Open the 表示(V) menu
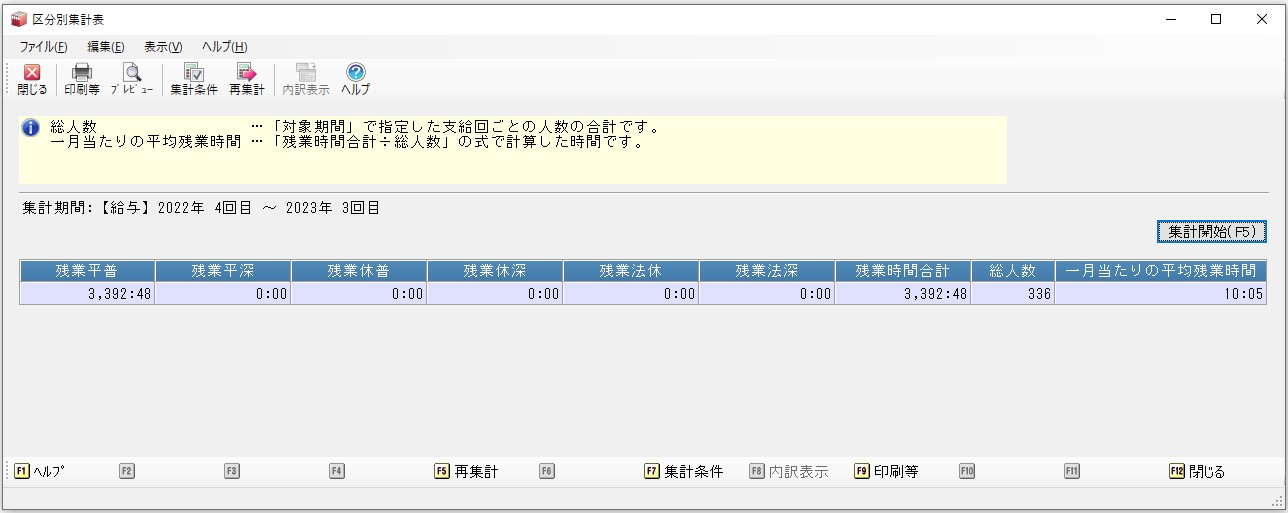1288x513 pixels. click(163, 47)
